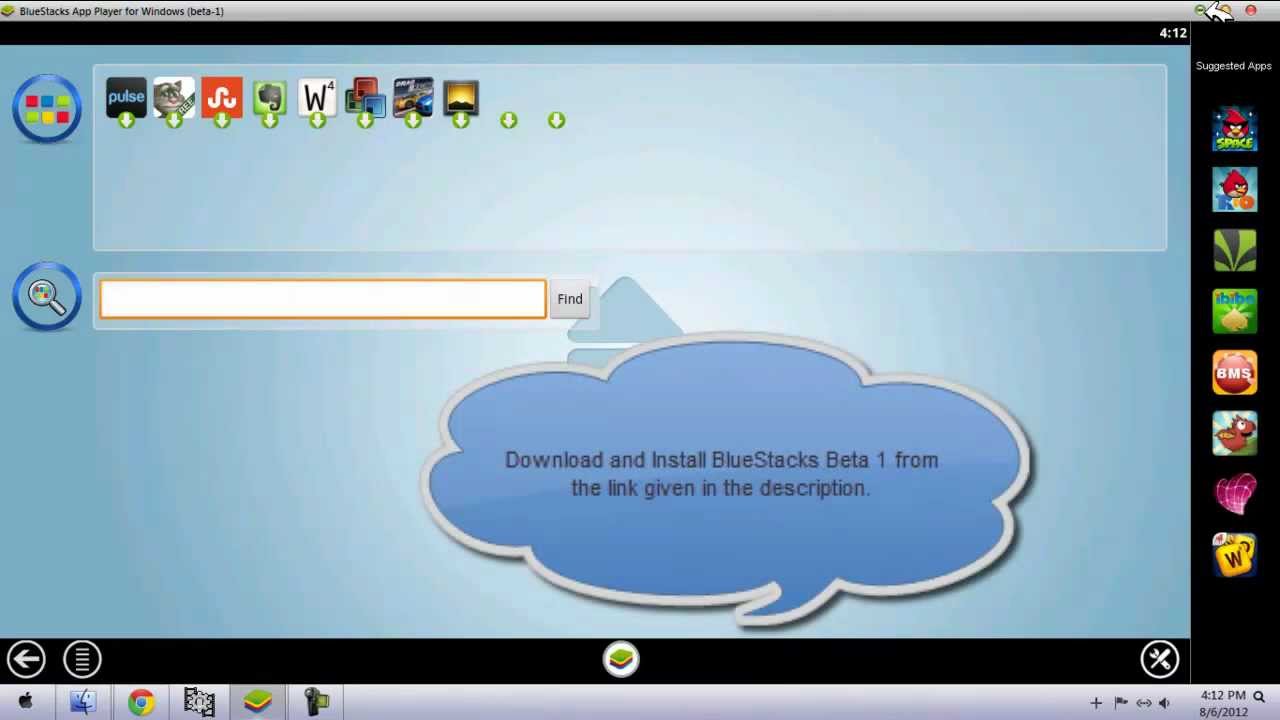The width and height of the screenshot is (1280, 720).
Task: Click the BlueStacks taskbar icon
Action: tap(258, 702)
